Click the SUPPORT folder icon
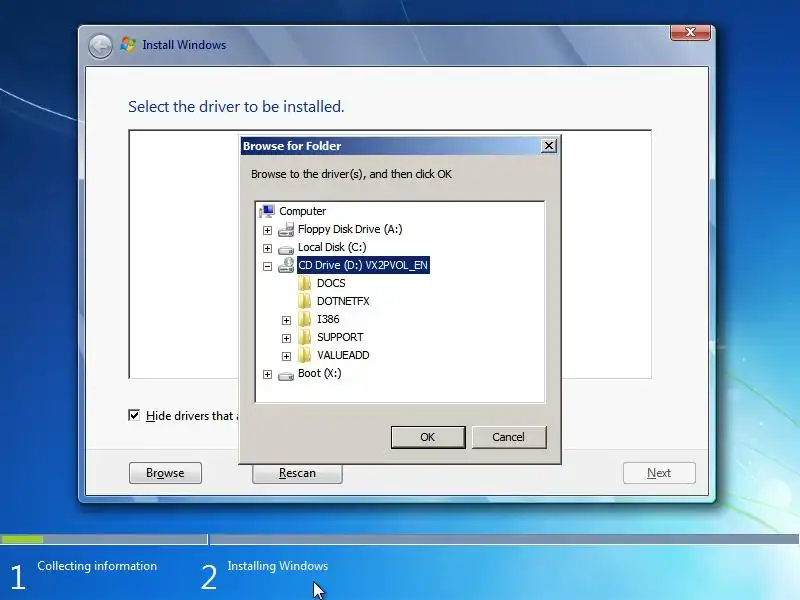 pos(305,337)
